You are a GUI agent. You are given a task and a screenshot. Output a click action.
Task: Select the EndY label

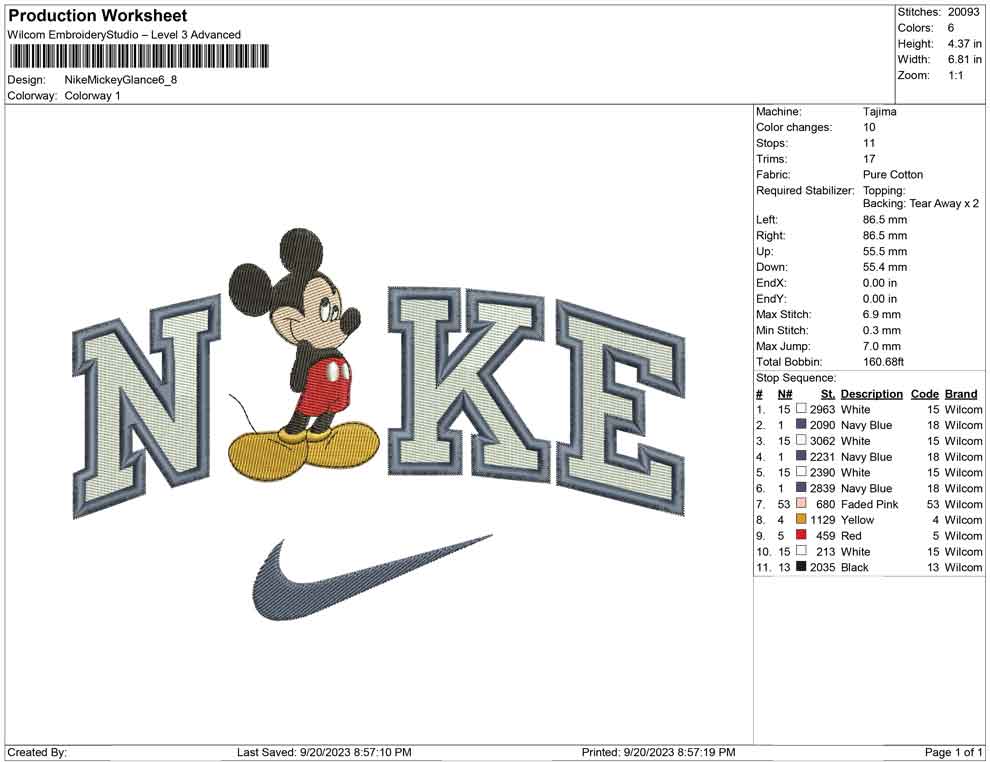[x=771, y=299]
